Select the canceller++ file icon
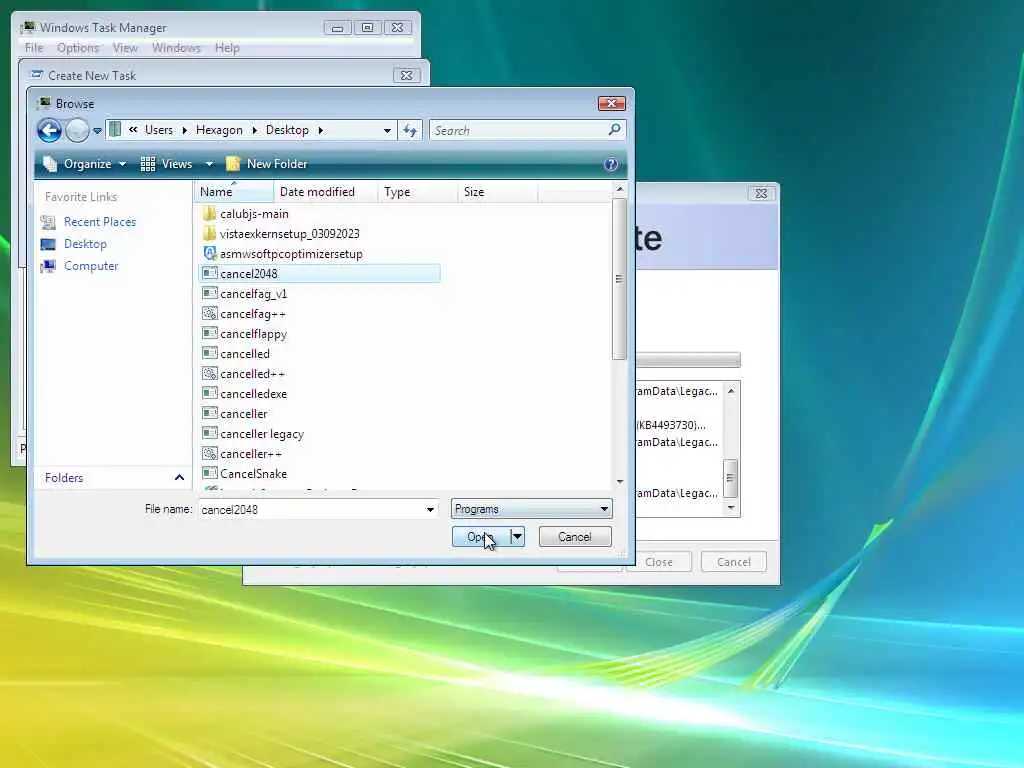 (x=210, y=453)
